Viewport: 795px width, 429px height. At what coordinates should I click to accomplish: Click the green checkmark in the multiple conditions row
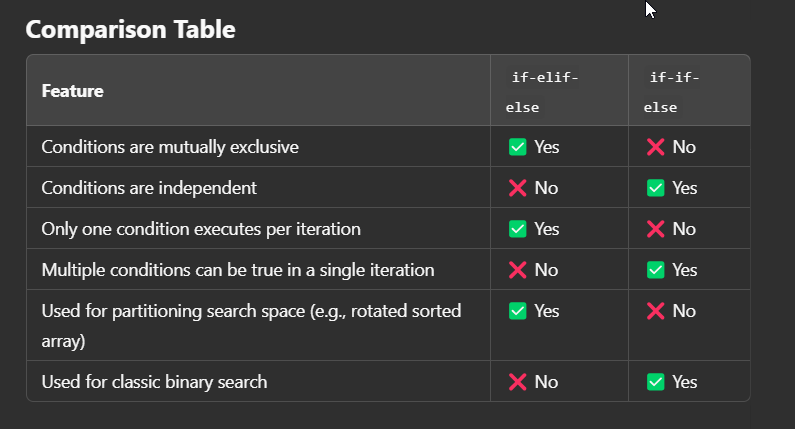coord(656,270)
